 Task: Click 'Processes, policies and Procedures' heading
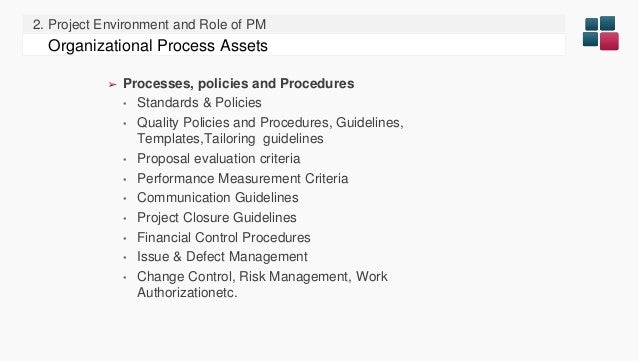[238, 83]
